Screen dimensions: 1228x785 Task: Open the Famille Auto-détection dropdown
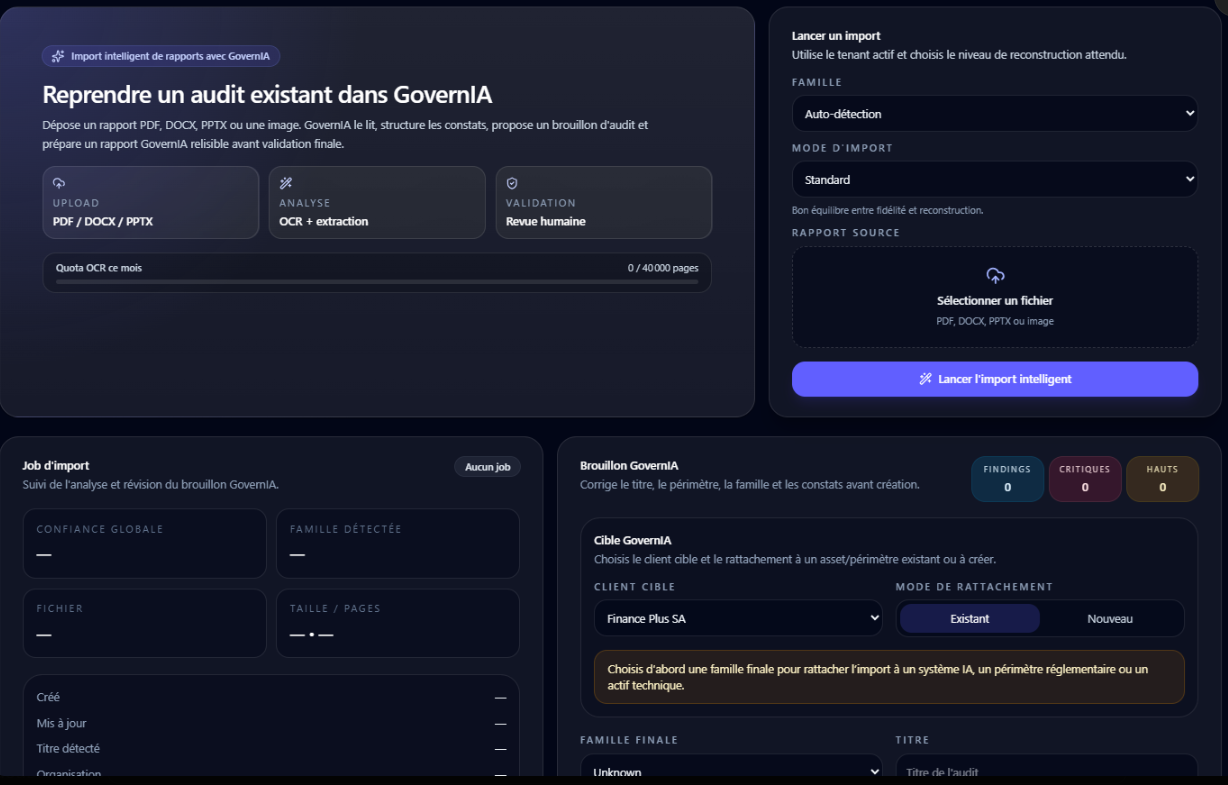995,114
